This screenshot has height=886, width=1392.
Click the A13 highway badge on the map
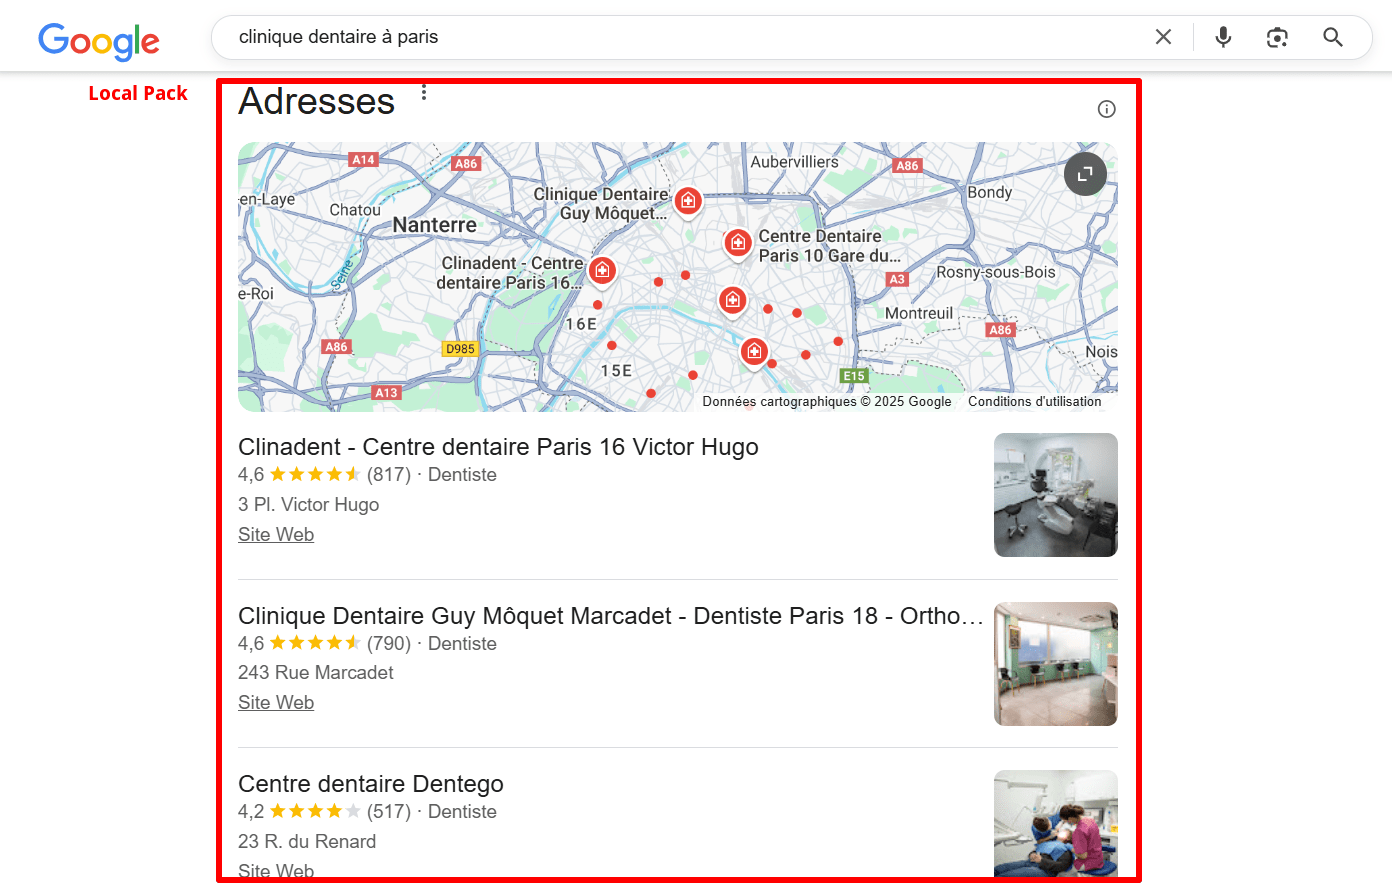[387, 393]
